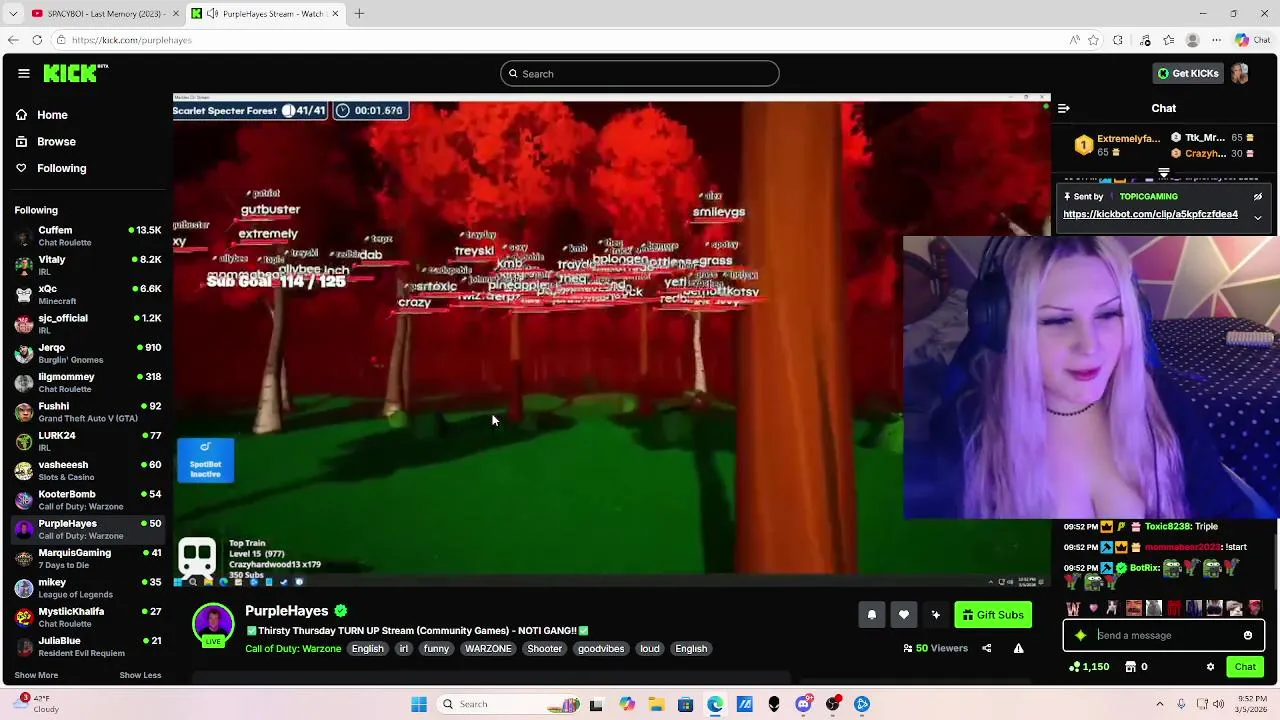Open vasheeesh channel

tap(88, 470)
